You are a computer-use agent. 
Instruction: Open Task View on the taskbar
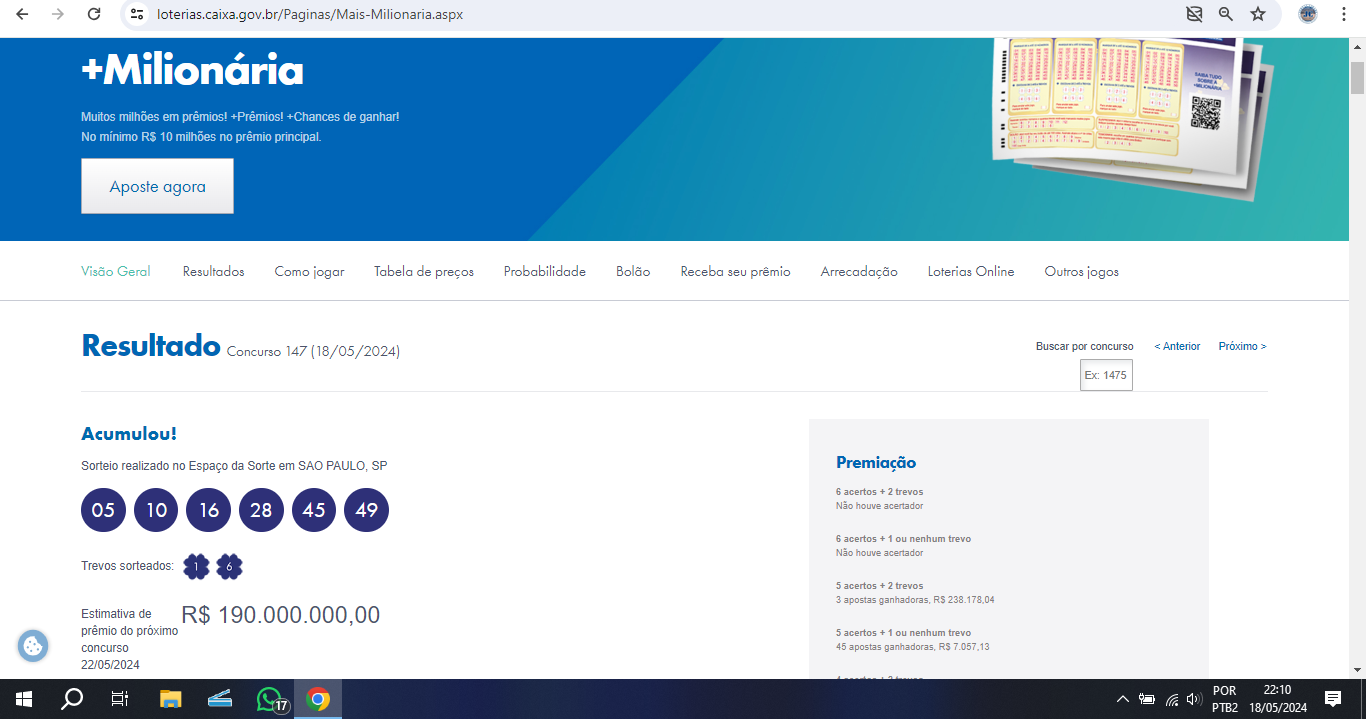120,699
